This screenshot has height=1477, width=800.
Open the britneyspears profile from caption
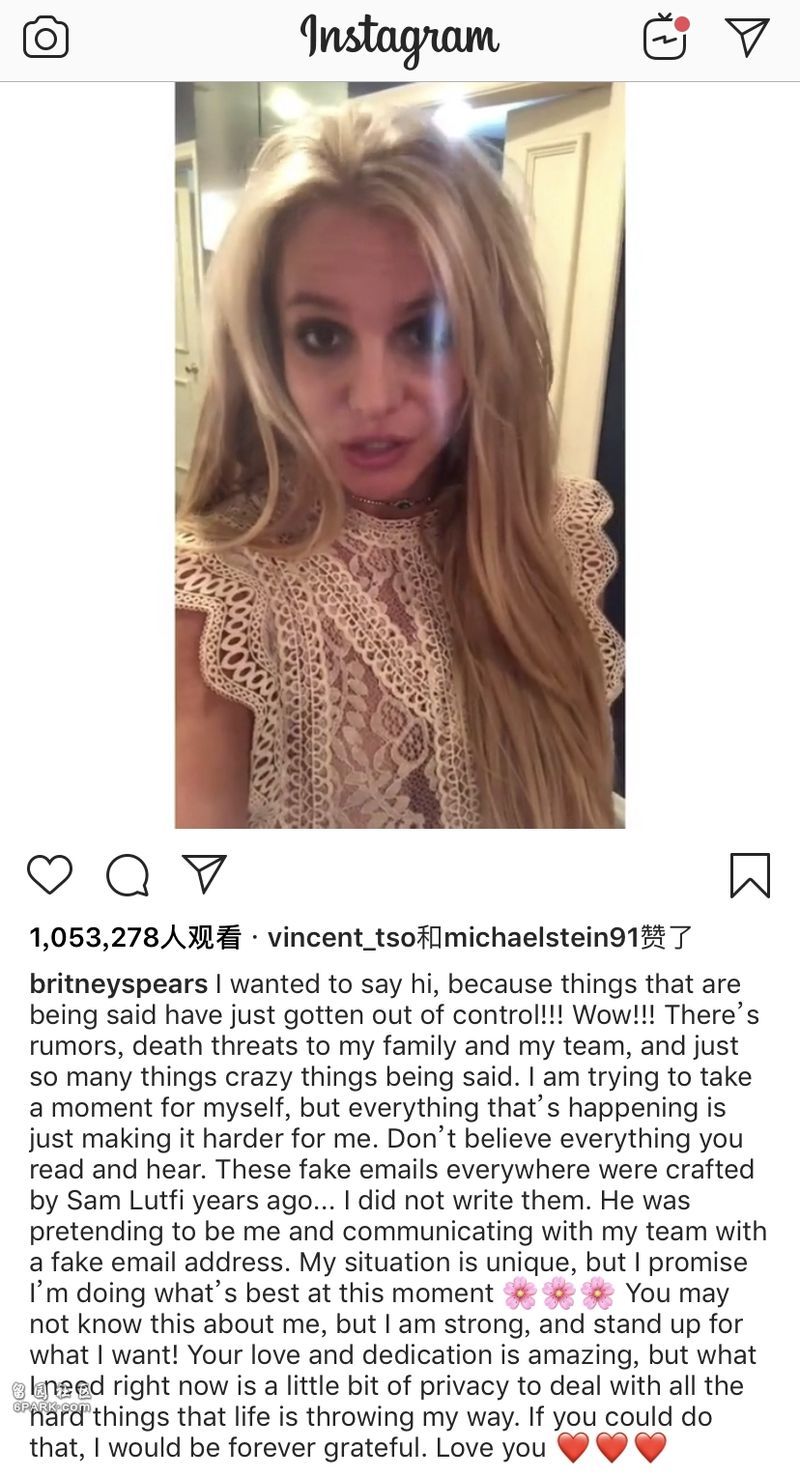119,985
